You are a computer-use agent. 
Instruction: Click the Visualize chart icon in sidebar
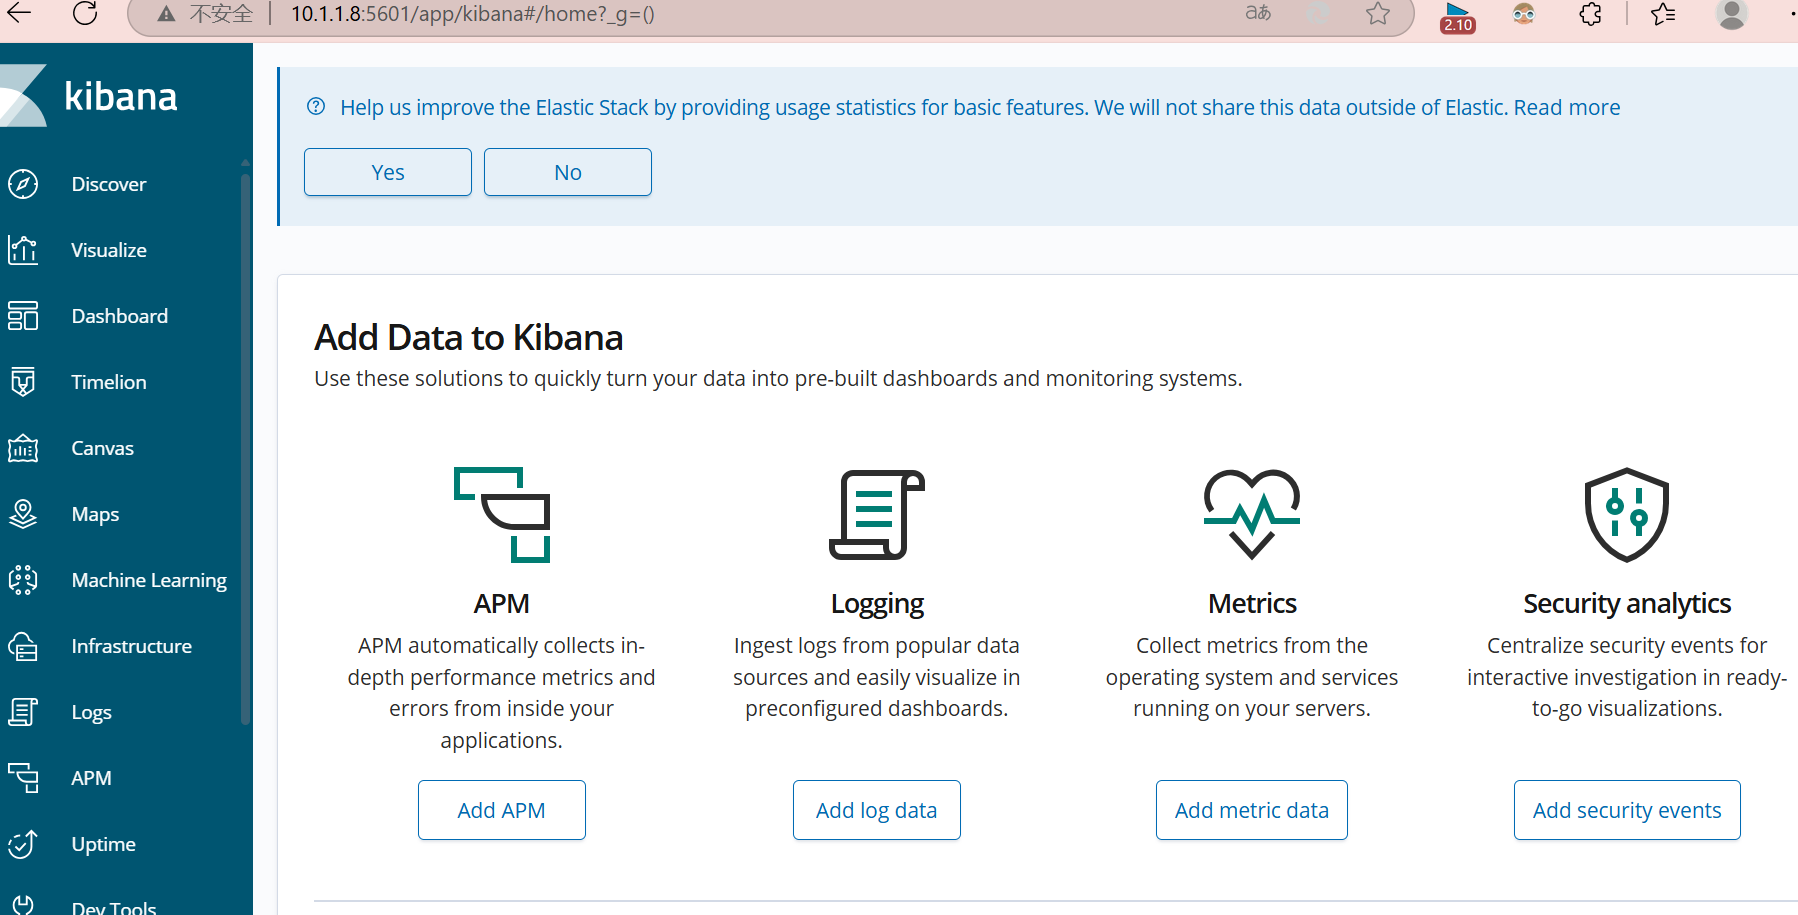click(23, 250)
